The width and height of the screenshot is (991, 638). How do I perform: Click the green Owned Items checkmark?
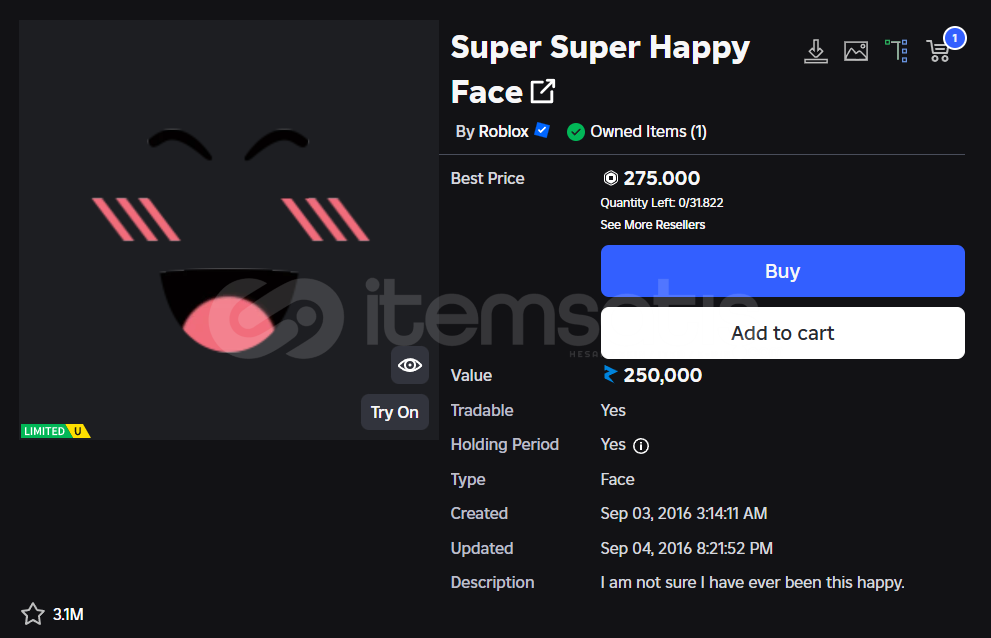[575, 132]
